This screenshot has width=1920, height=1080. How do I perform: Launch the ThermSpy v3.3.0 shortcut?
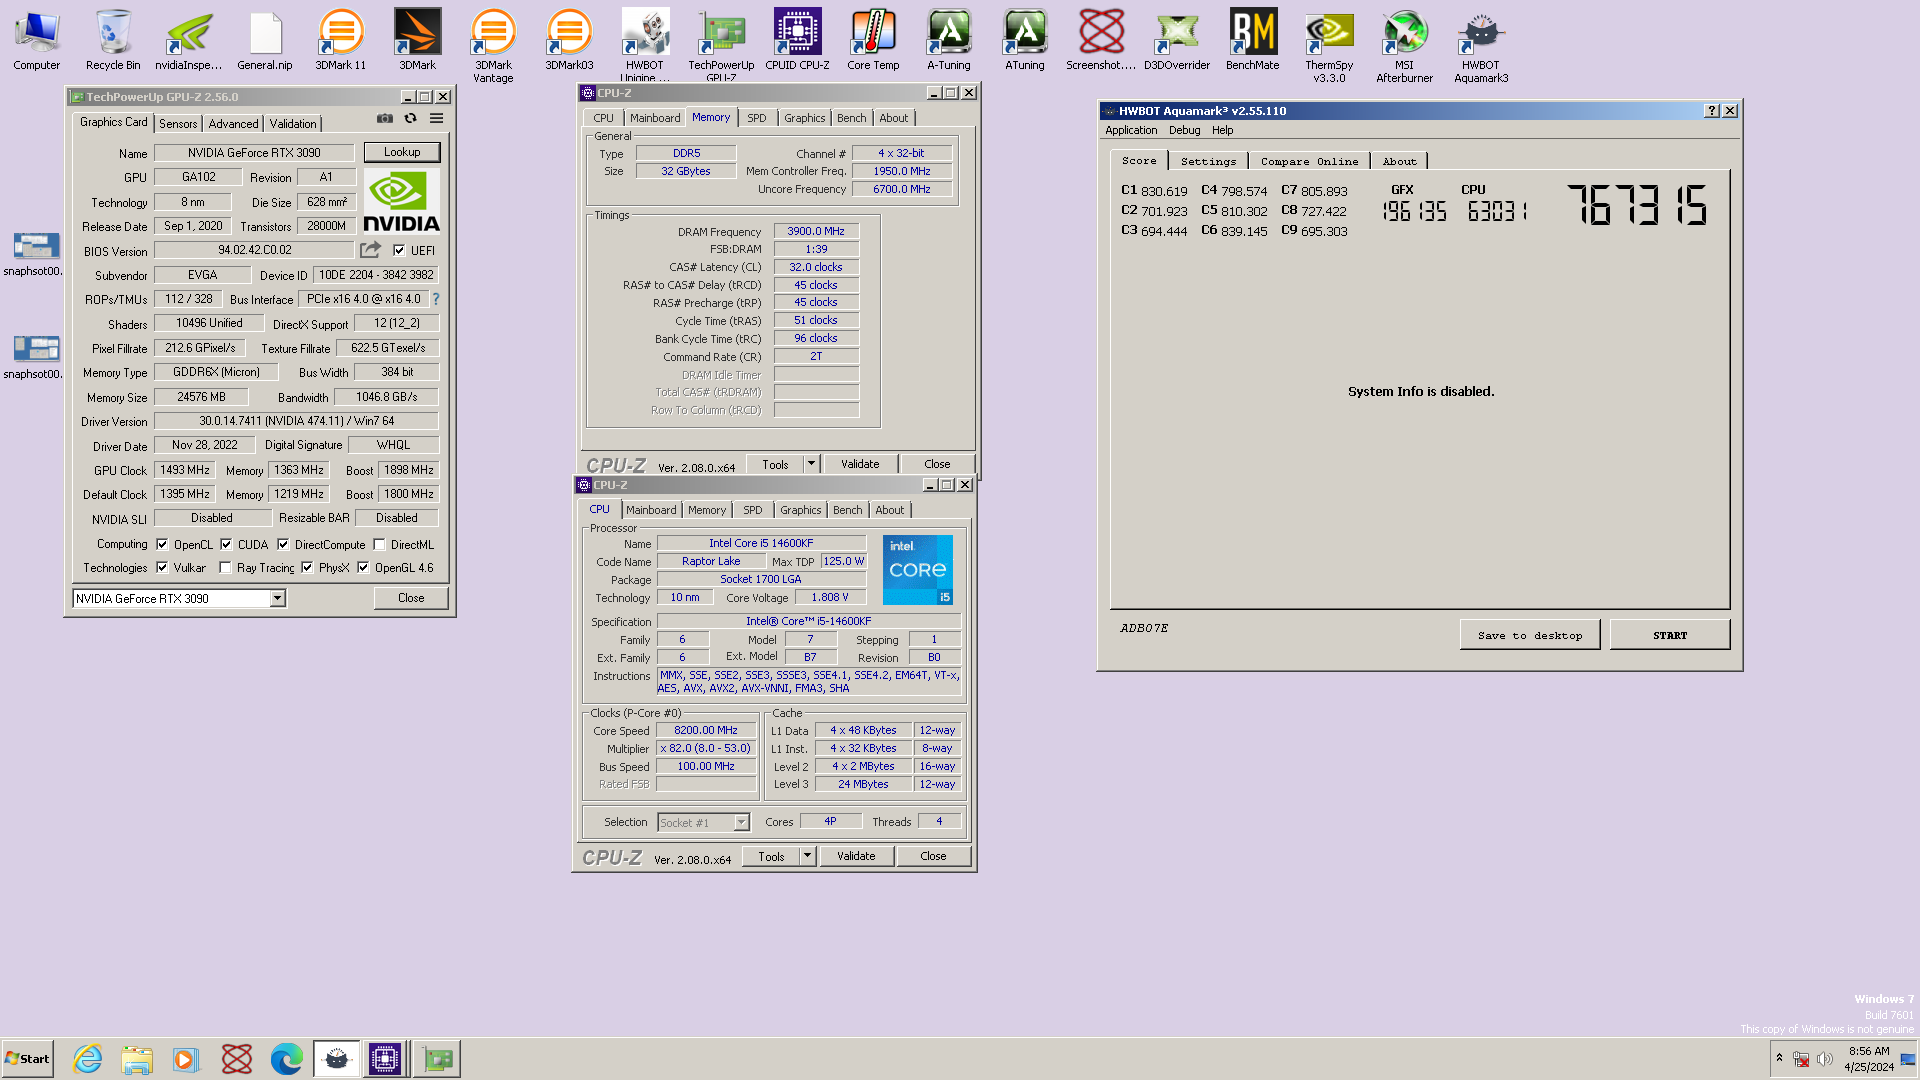click(x=1329, y=45)
